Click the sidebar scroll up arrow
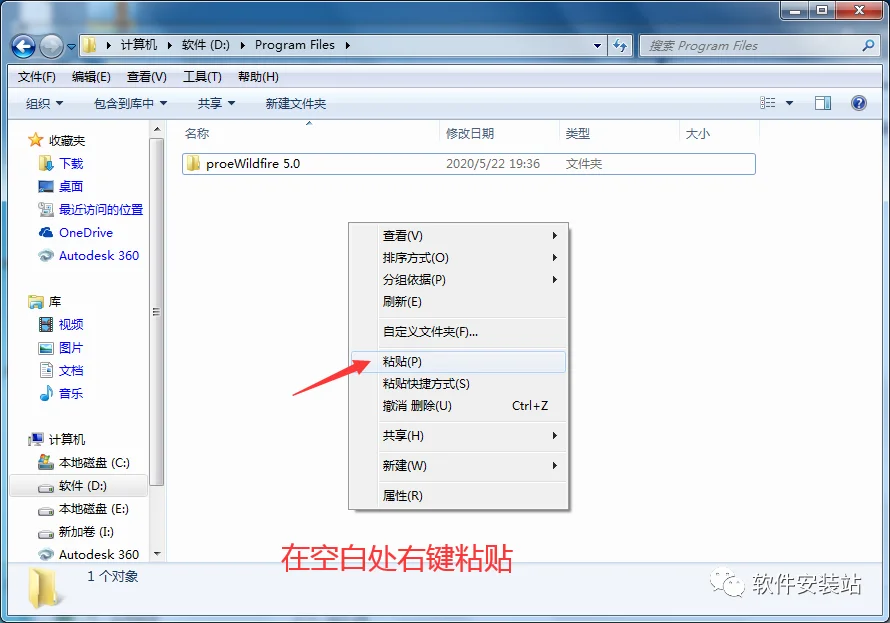The image size is (890, 623). tap(157, 130)
